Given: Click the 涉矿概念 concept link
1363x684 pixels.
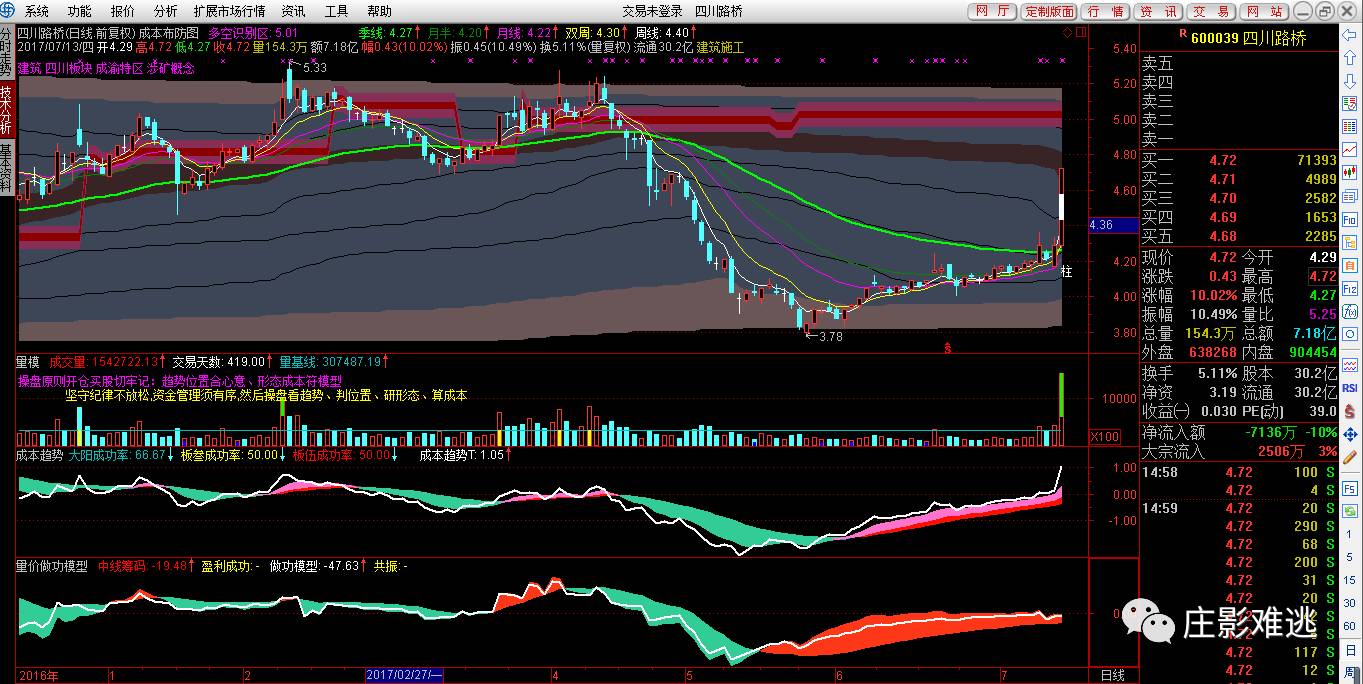Looking at the screenshot, I should tap(171, 70).
